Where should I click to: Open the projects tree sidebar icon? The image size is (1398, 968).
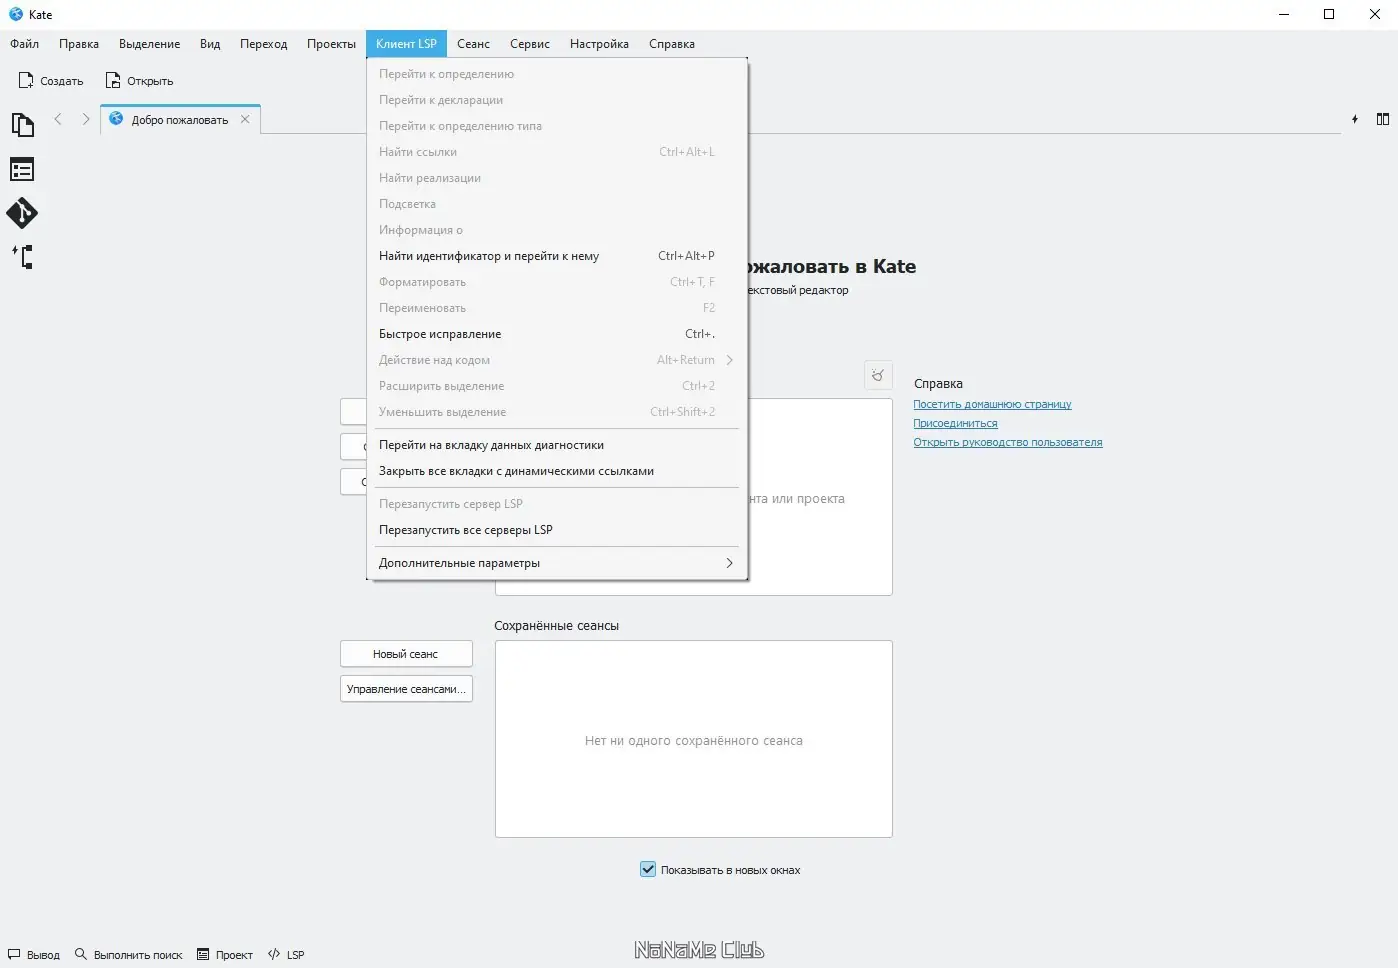[22, 257]
